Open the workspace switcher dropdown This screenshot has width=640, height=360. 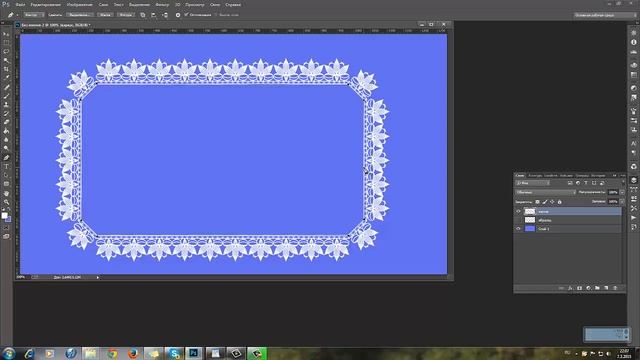click(605, 15)
